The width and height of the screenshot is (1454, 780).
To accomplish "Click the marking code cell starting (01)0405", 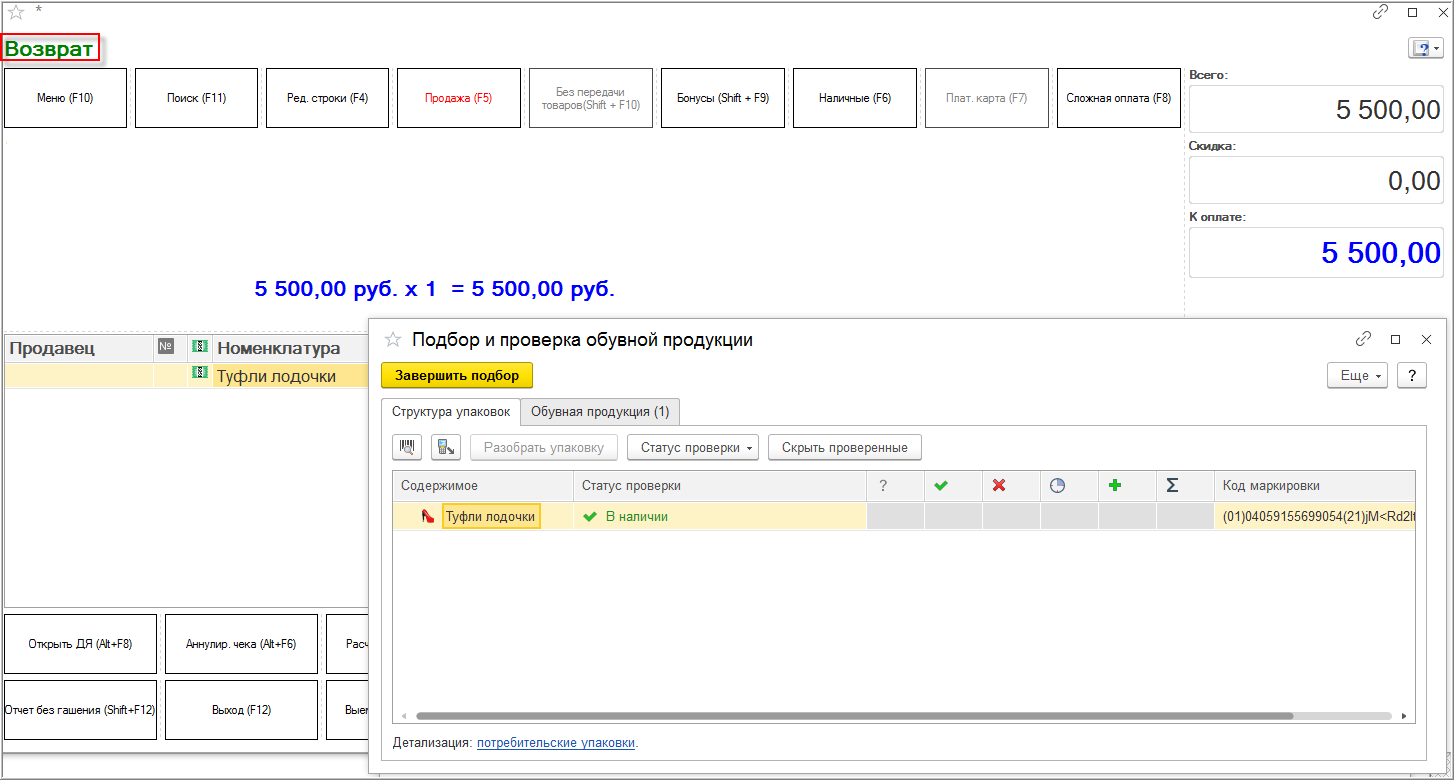I will pos(1315,517).
